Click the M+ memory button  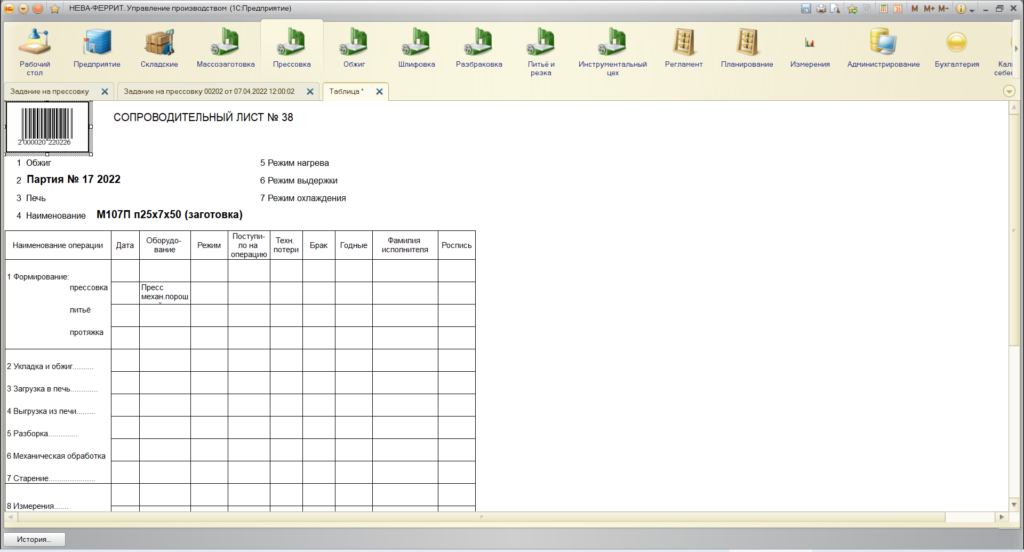point(929,8)
